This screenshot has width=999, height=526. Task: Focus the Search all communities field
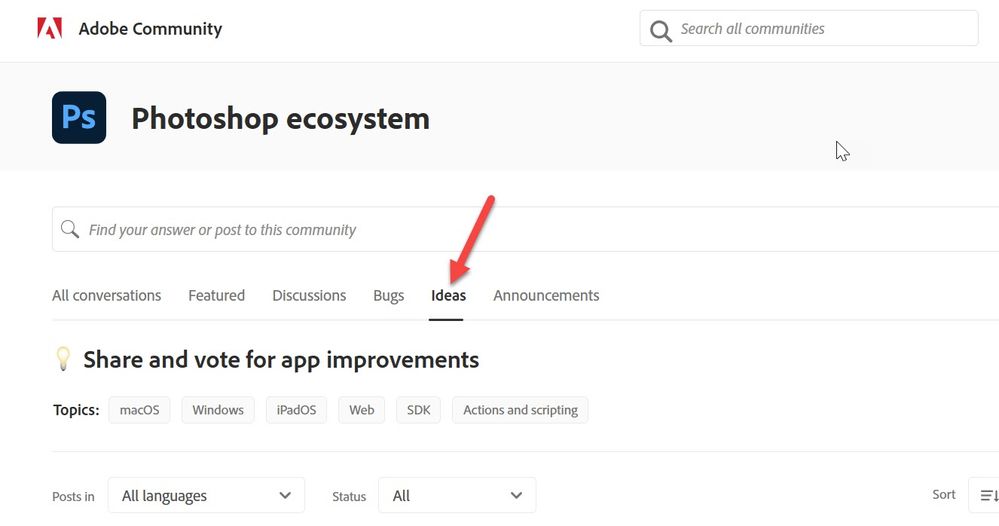pos(820,29)
